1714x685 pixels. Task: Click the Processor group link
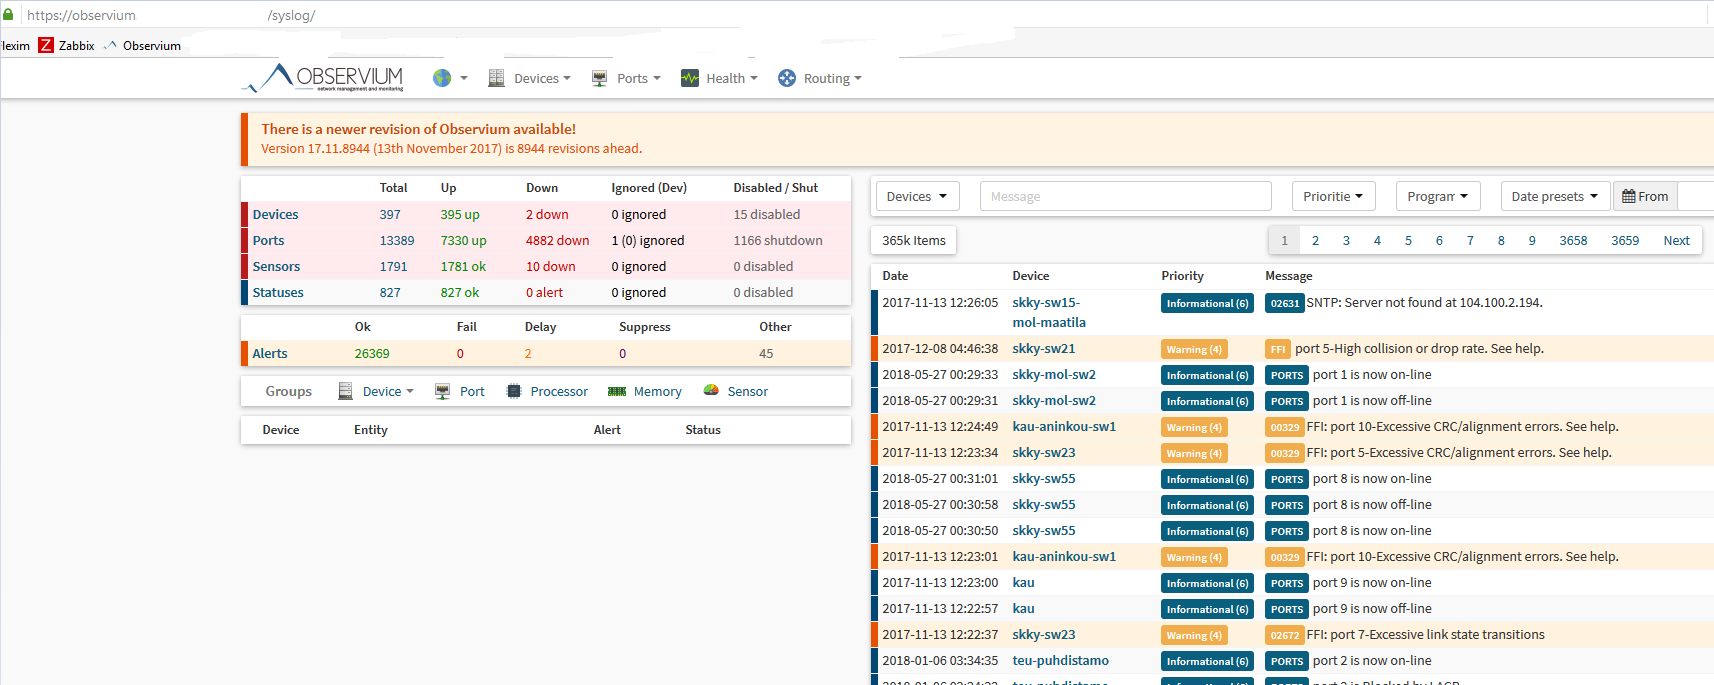559,391
